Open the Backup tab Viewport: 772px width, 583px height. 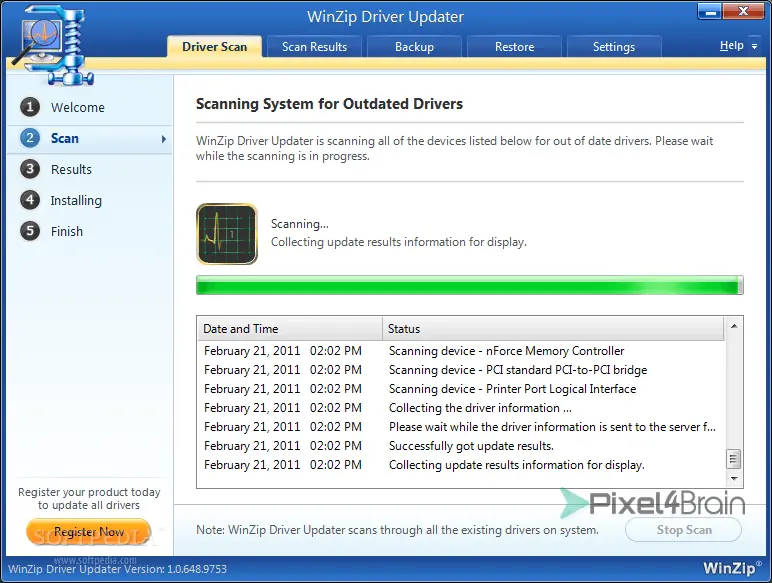[x=414, y=47]
